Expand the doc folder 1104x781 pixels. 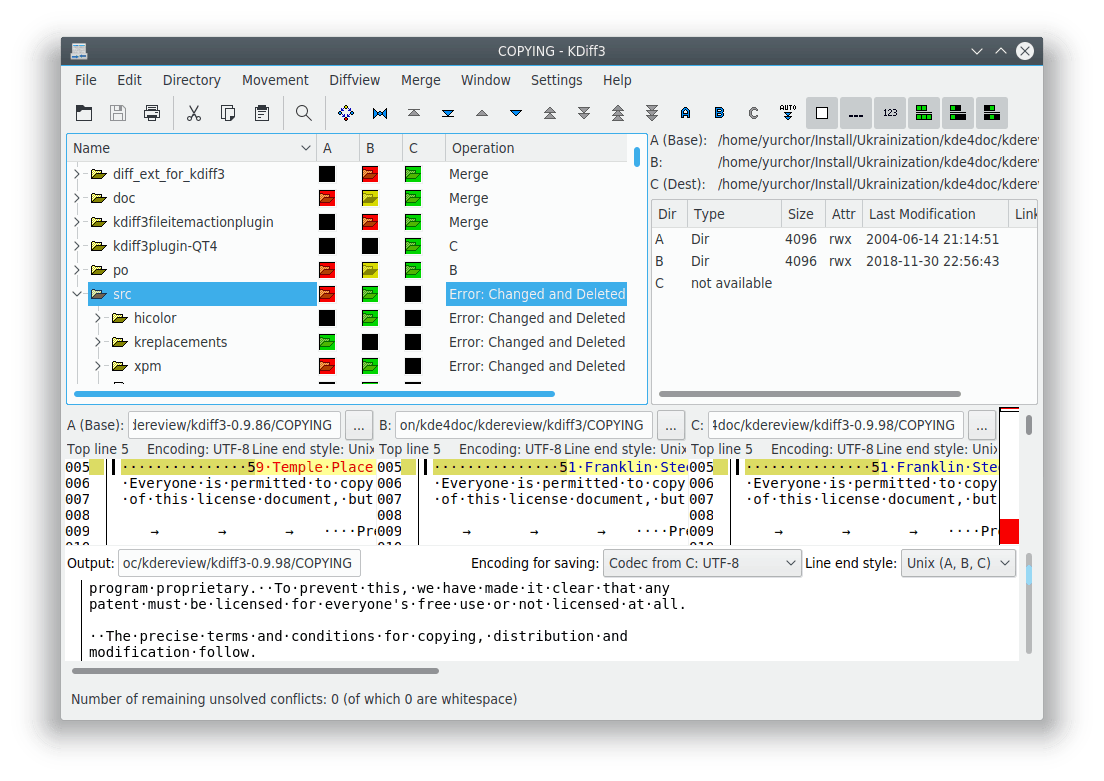(77, 198)
